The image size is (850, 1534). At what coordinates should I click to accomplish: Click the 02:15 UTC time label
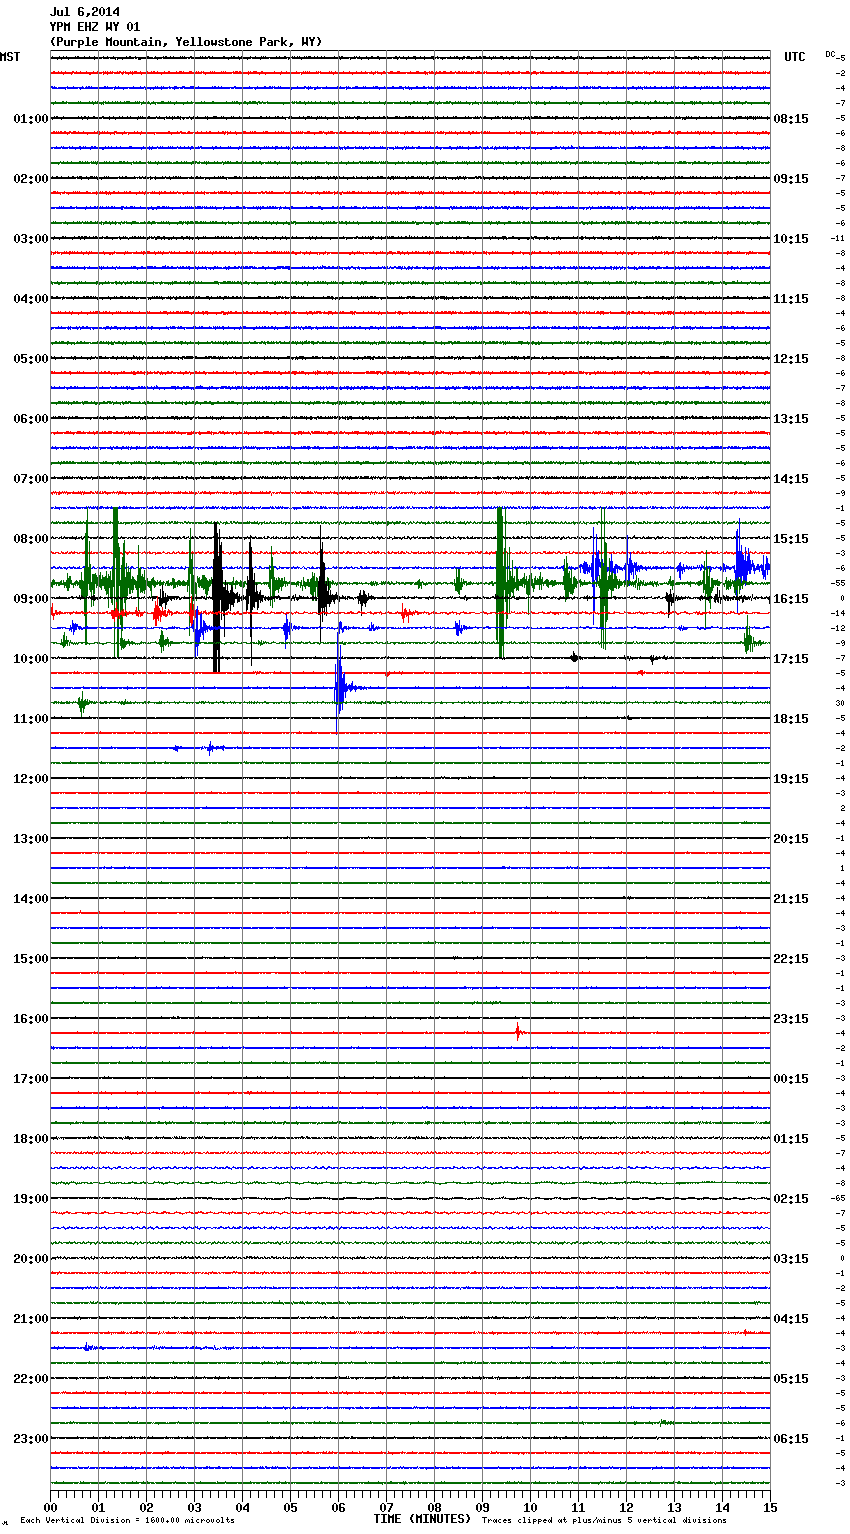click(x=791, y=1199)
